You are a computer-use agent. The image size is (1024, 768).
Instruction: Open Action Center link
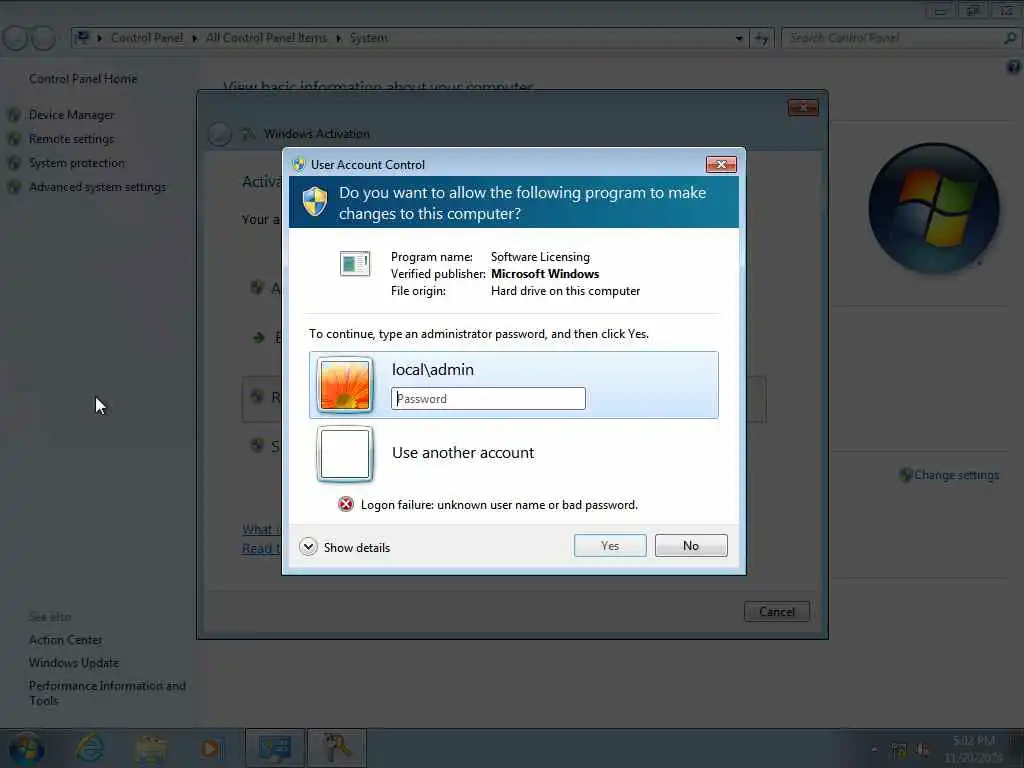tap(65, 640)
